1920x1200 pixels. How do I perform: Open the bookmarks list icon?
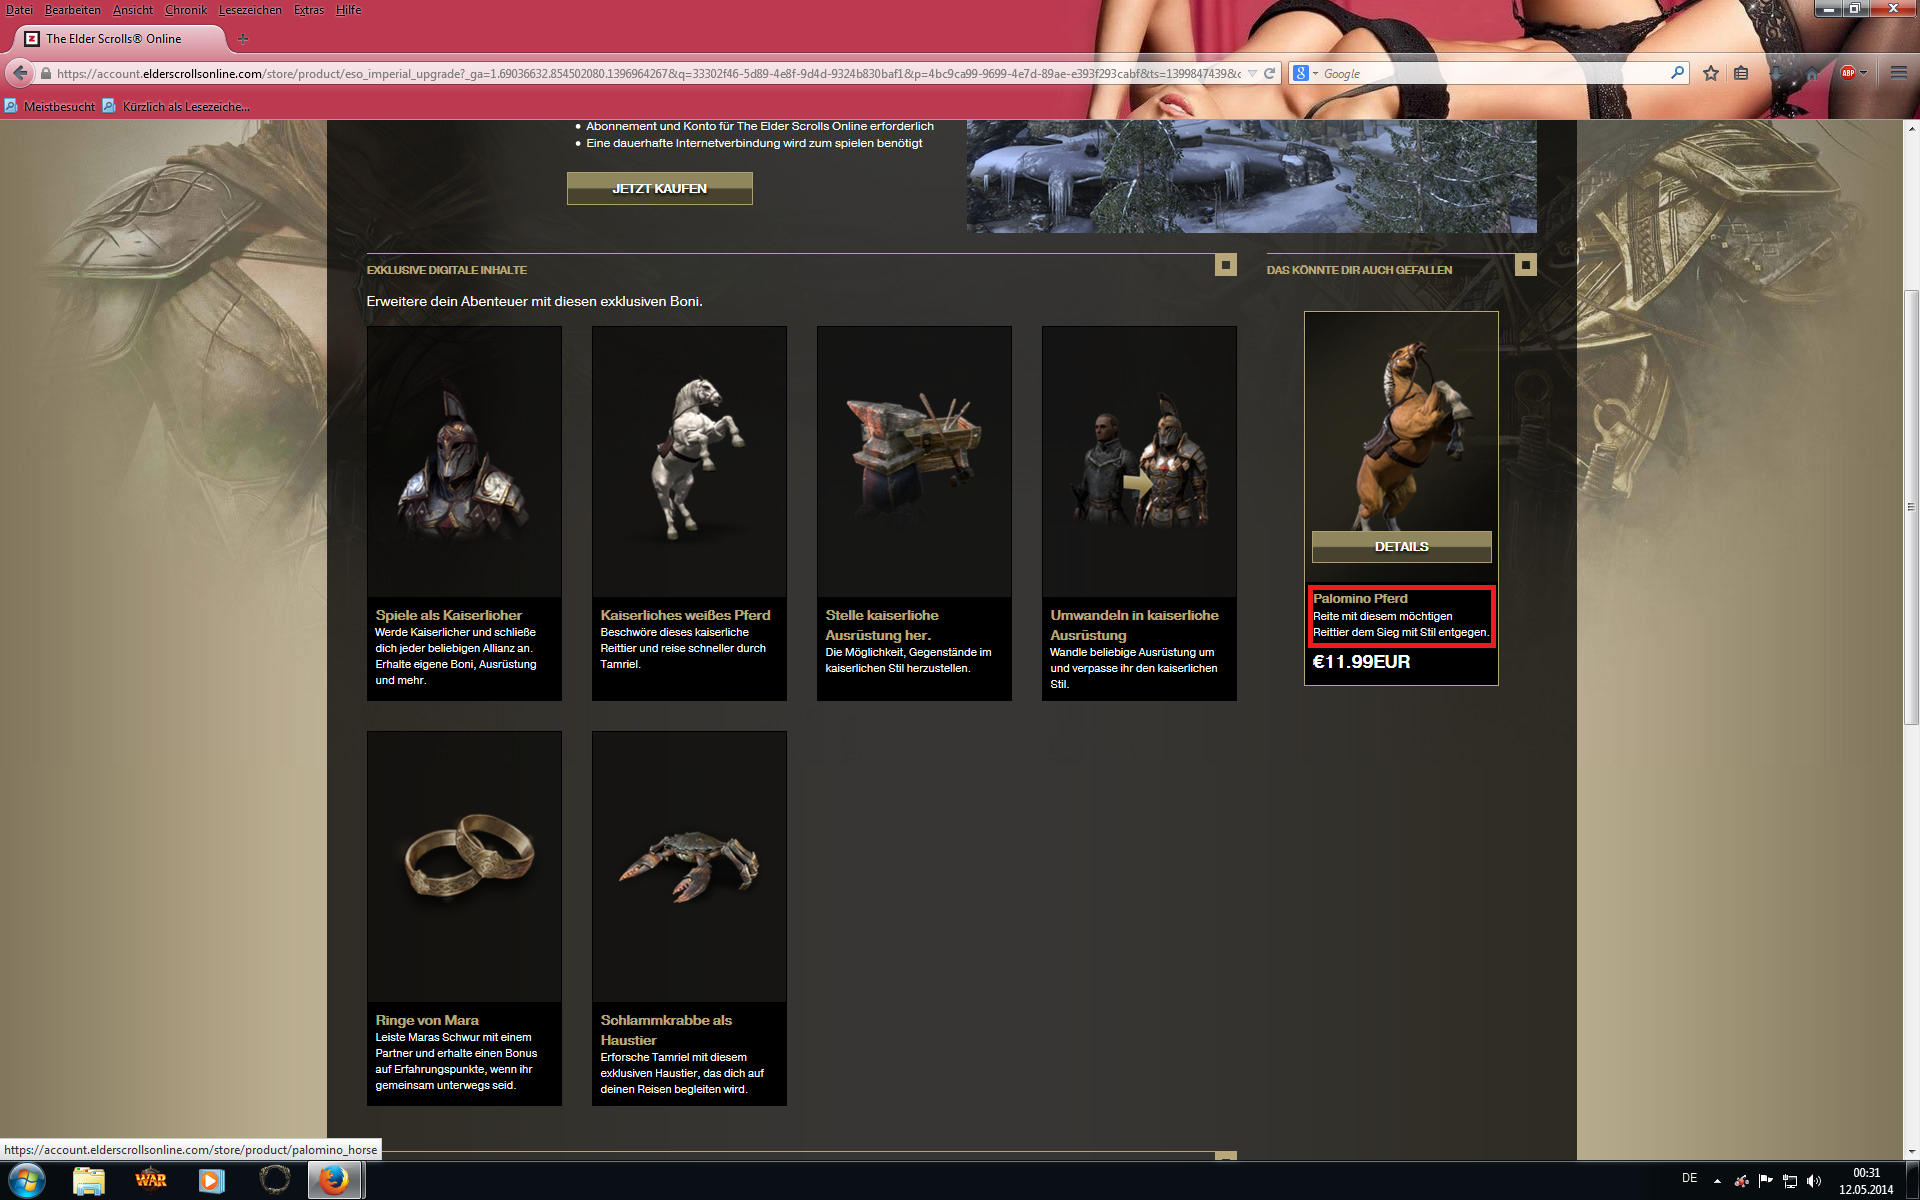[x=1741, y=73]
